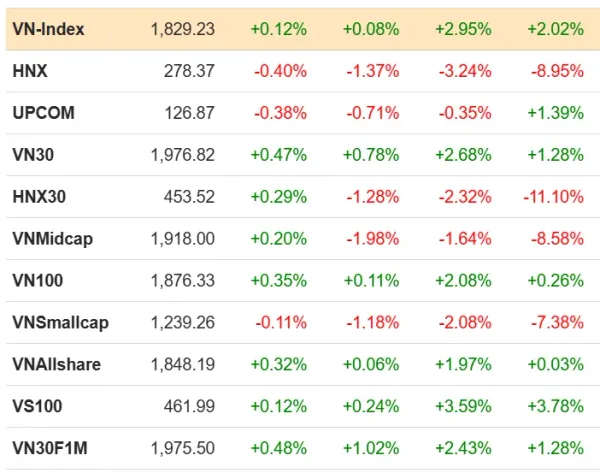Click VN-Index value 1,829.23
Image resolution: width=600 pixels, height=473 pixels.
click(x=183, y=29)
